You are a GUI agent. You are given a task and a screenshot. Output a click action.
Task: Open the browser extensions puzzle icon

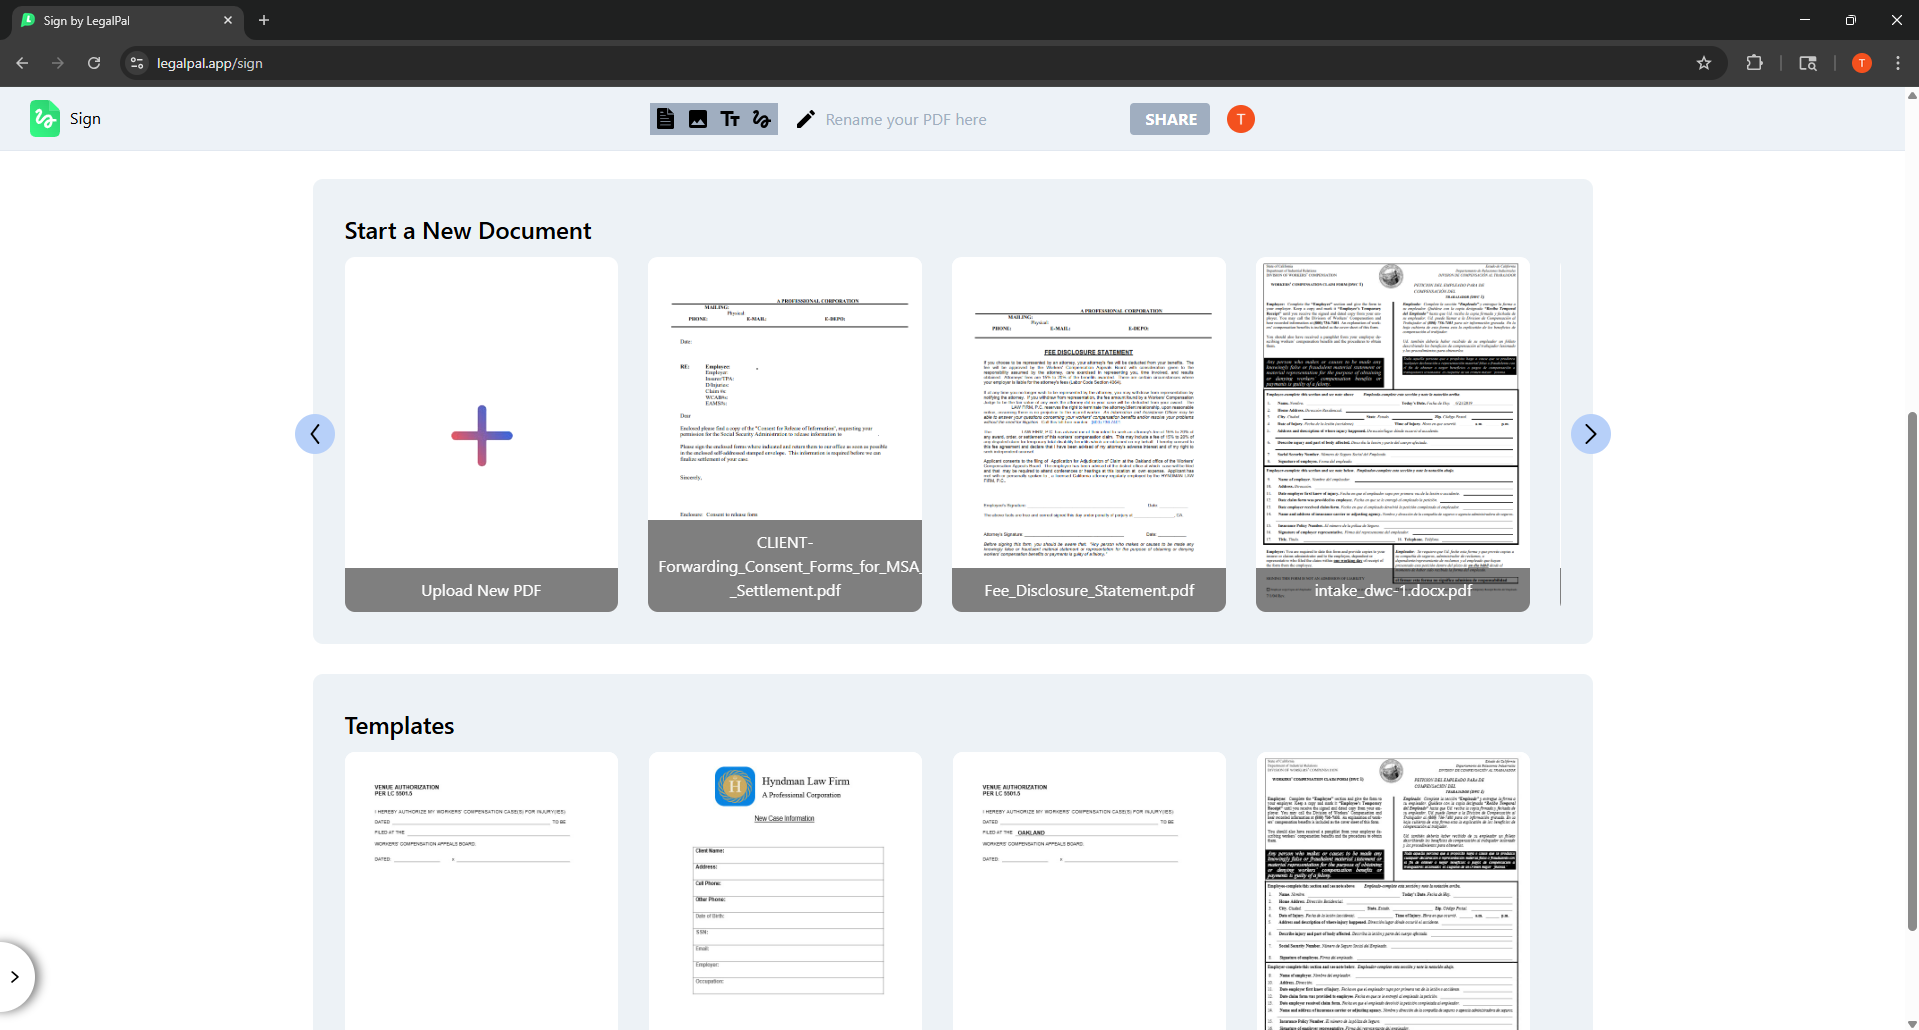[1754, 63]
